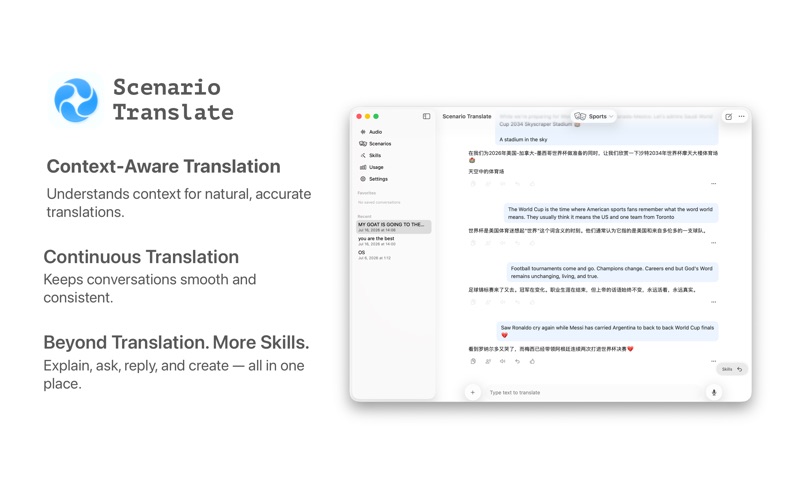Click the 'Continuous Translation' heading

pyautogui.click(x=141, y=257)
